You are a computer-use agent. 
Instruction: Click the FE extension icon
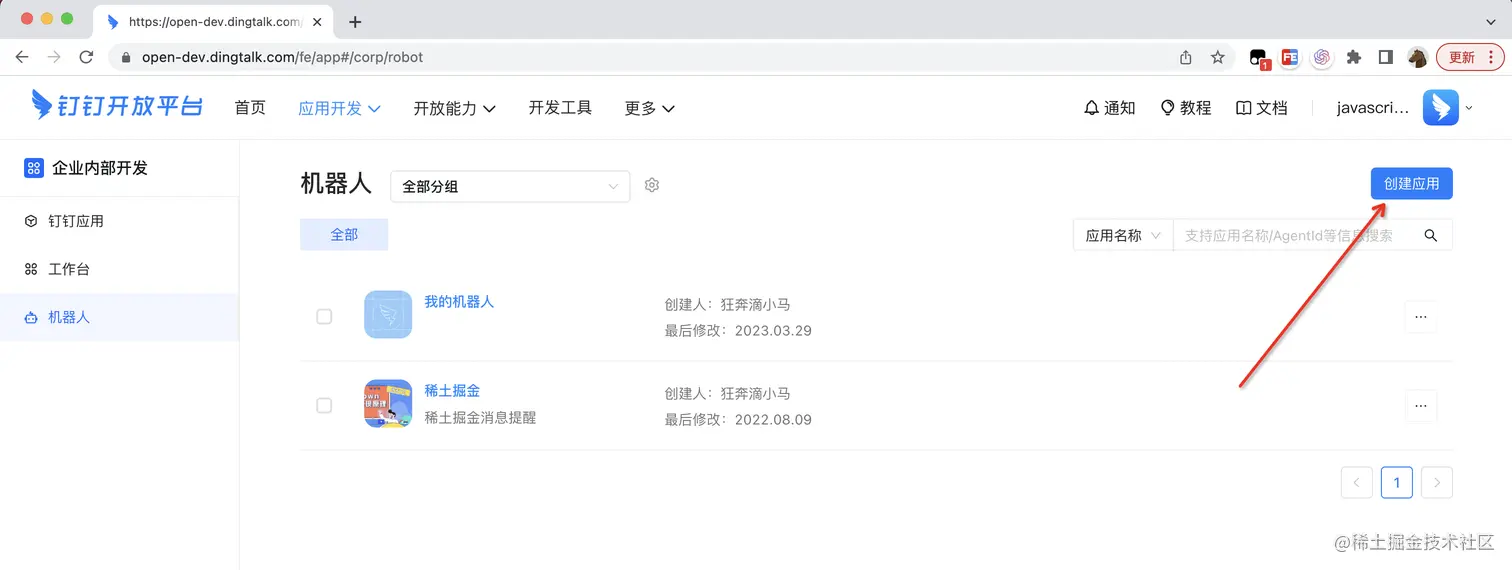click(1290, 57)
